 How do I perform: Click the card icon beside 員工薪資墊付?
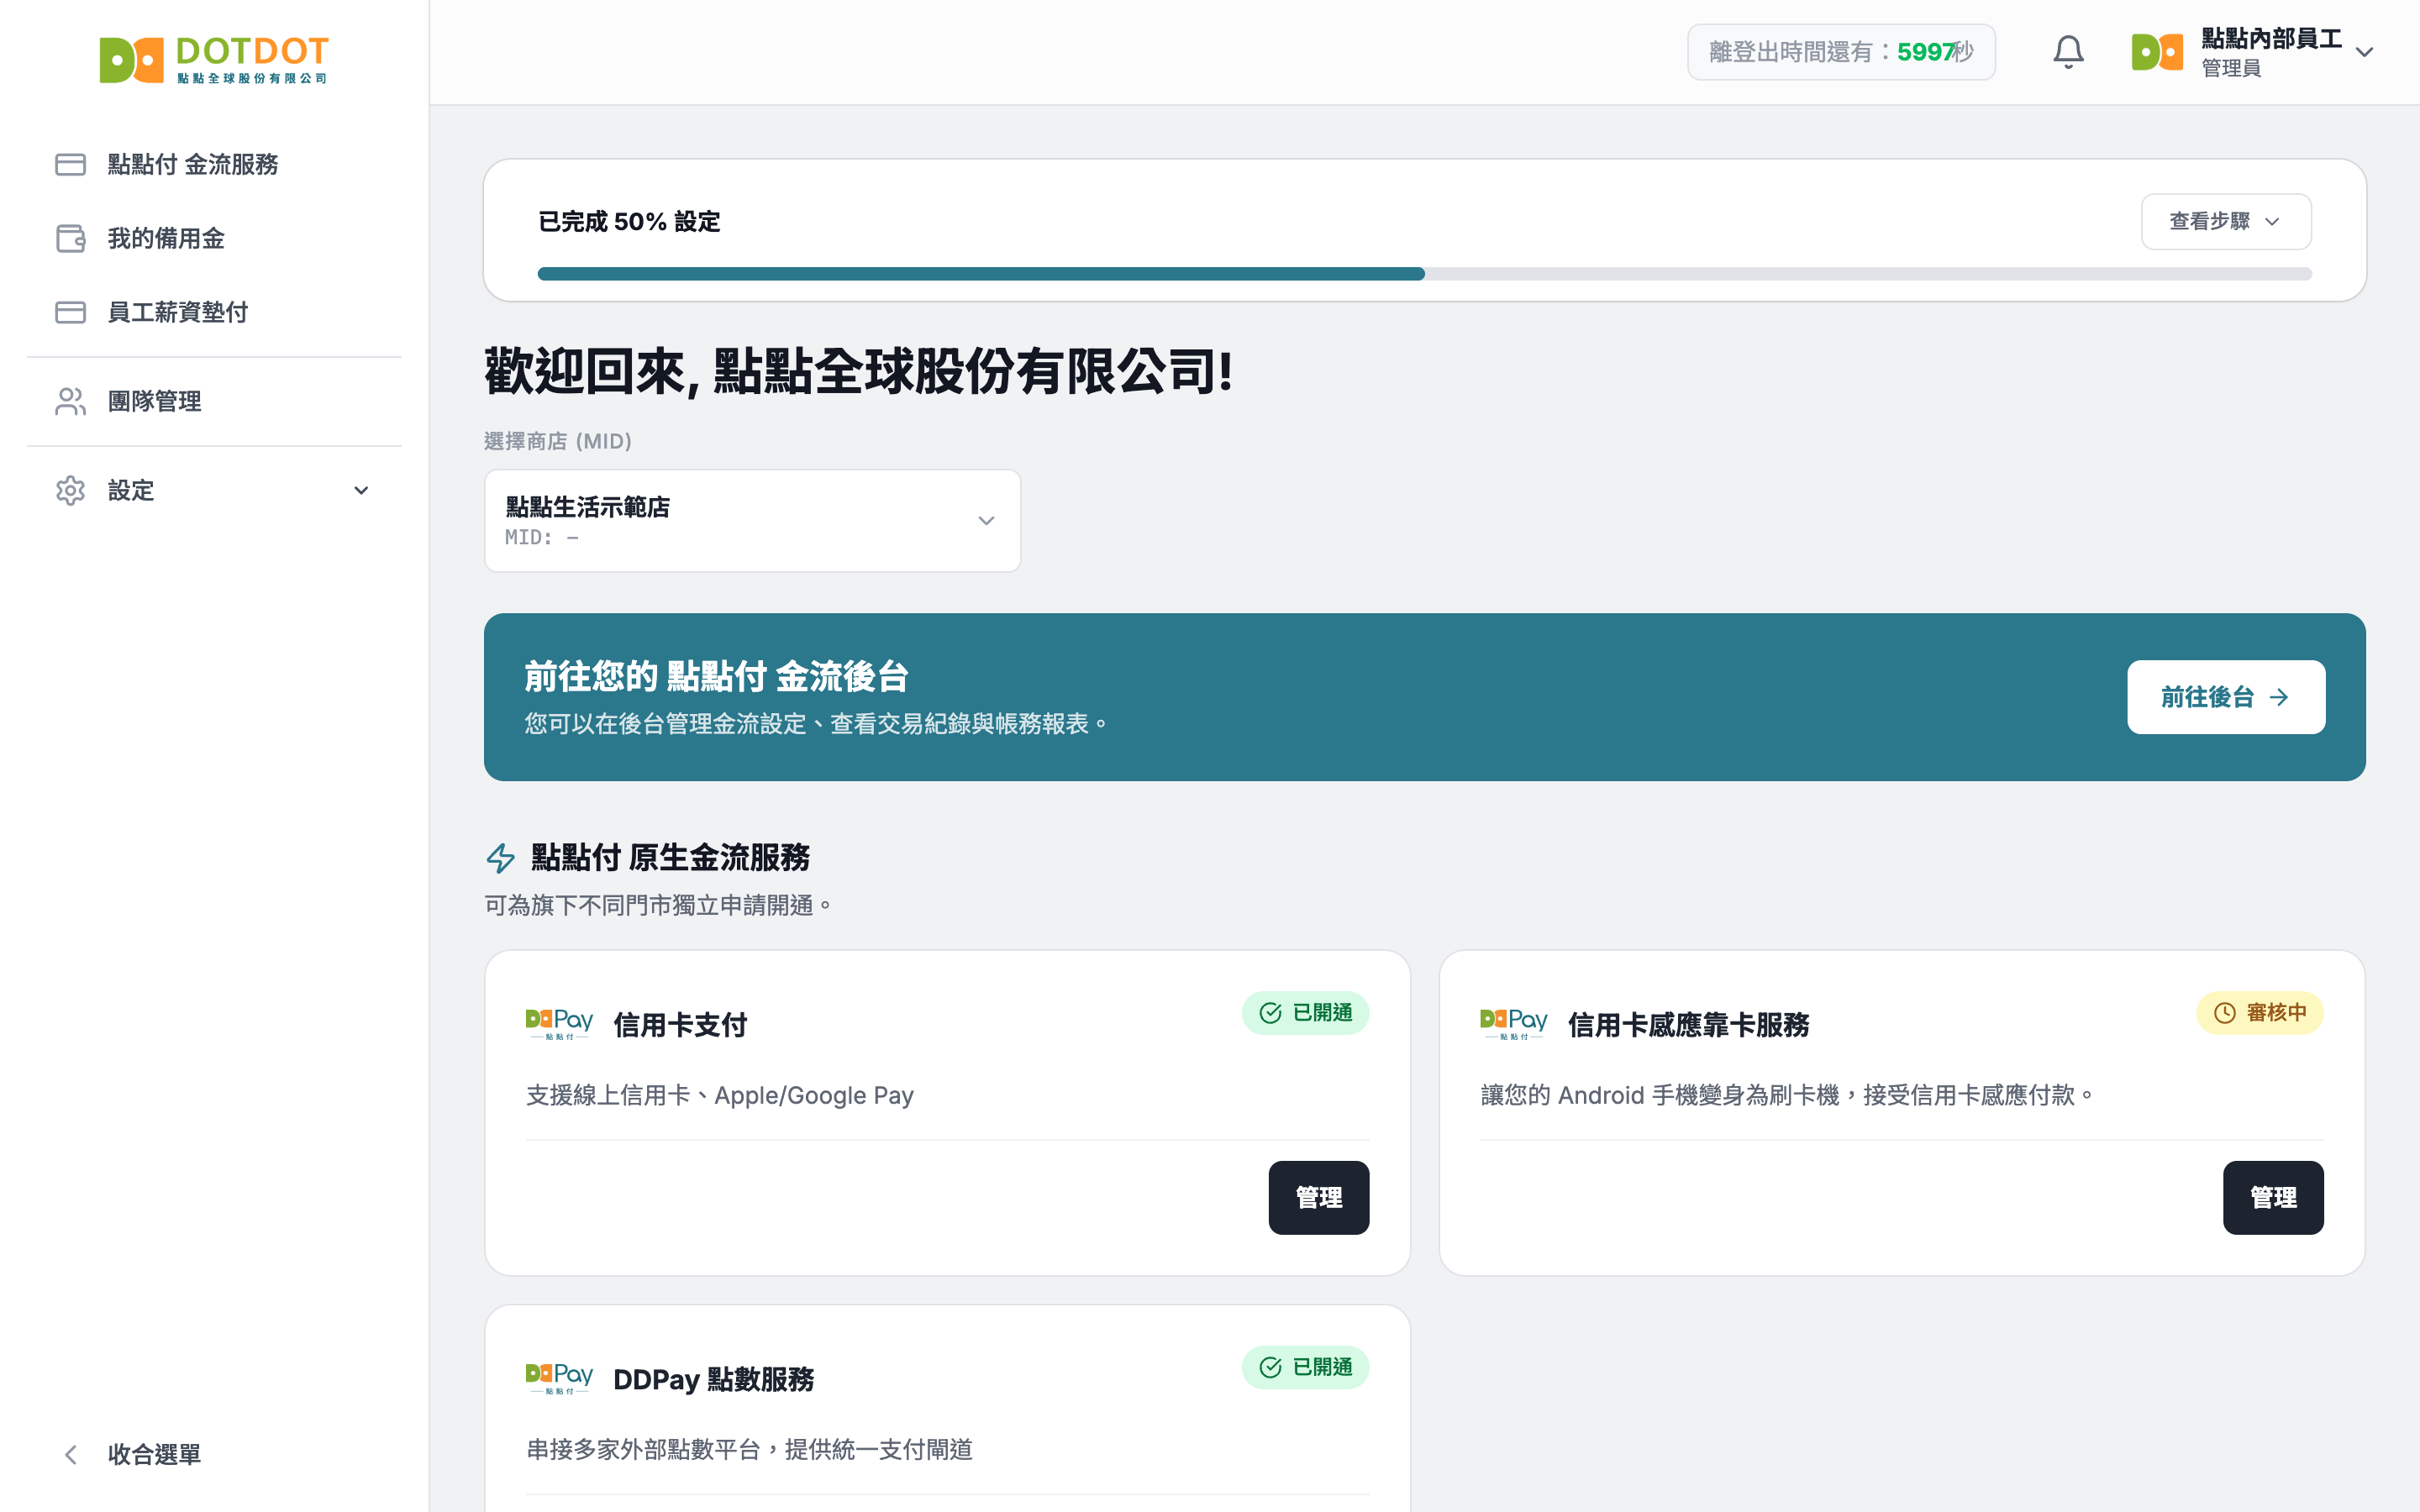(70, 312)
